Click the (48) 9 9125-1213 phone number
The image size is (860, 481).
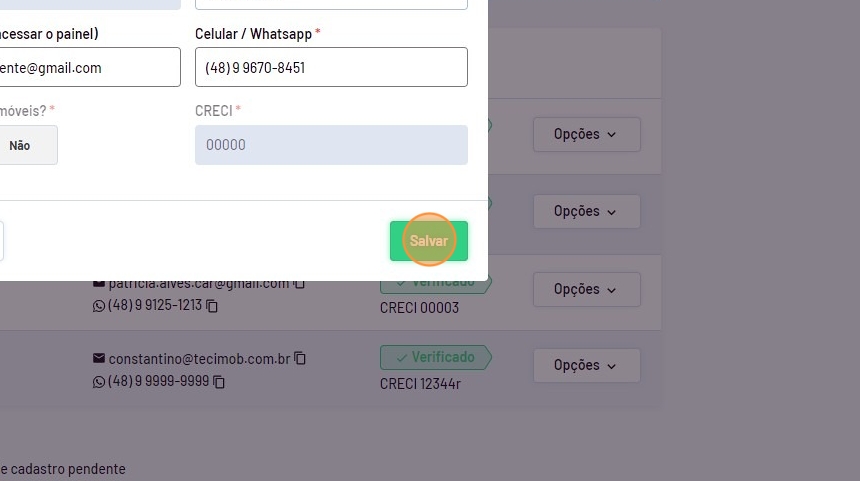154,306
